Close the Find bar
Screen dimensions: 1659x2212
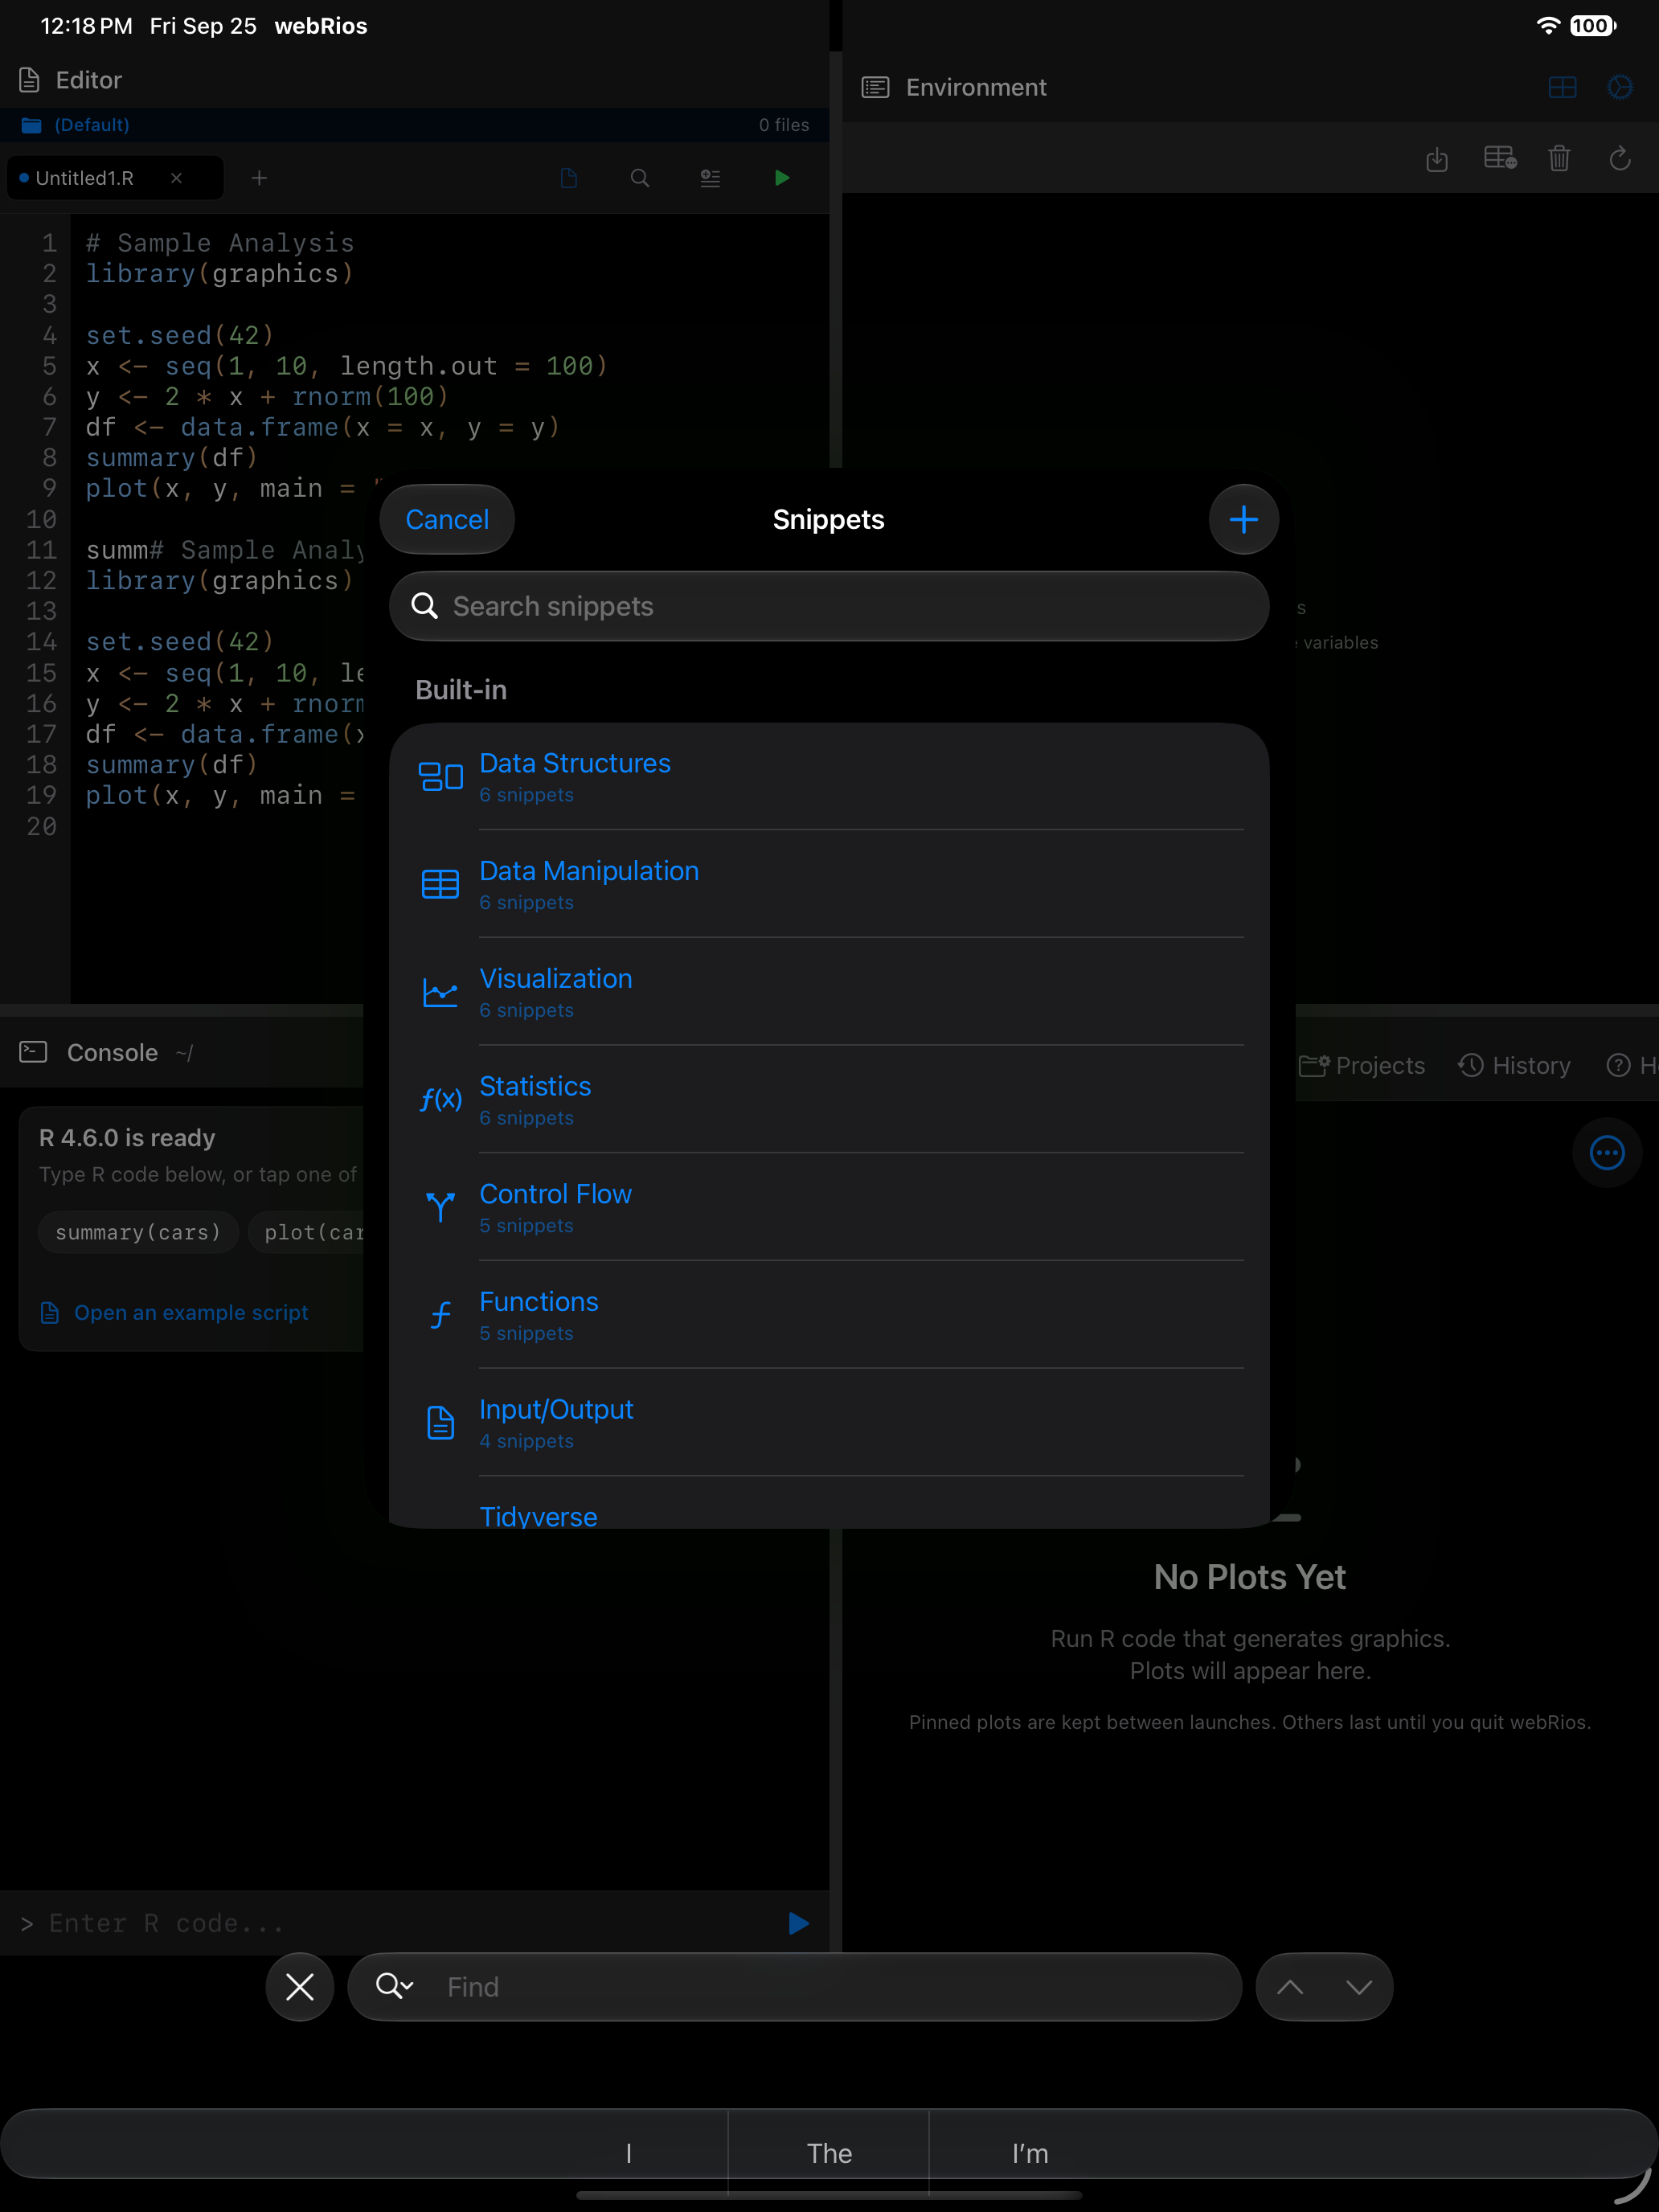click(x=299, y=1986)
